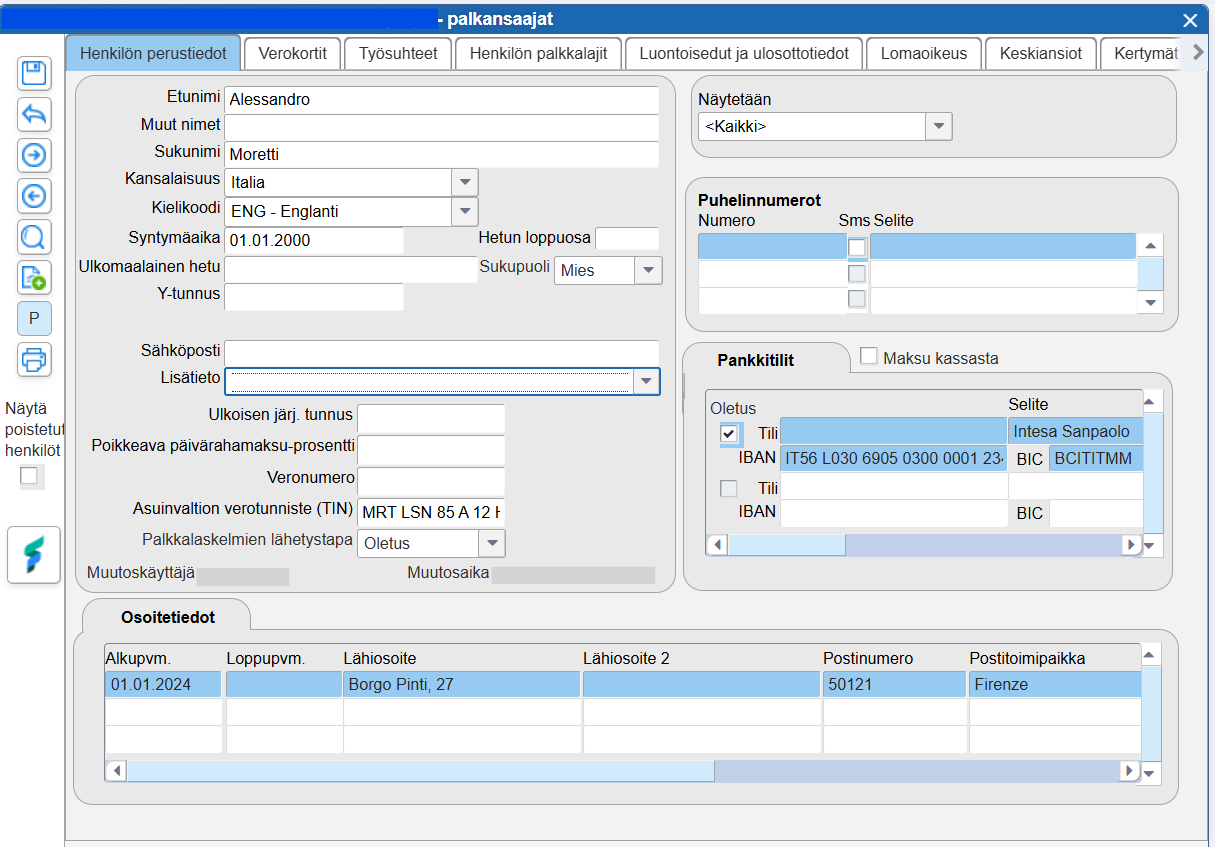This screenshot has width=1215, height=847.
Task: Click the magnifying glass search icon
Action: tap(35, 237)
